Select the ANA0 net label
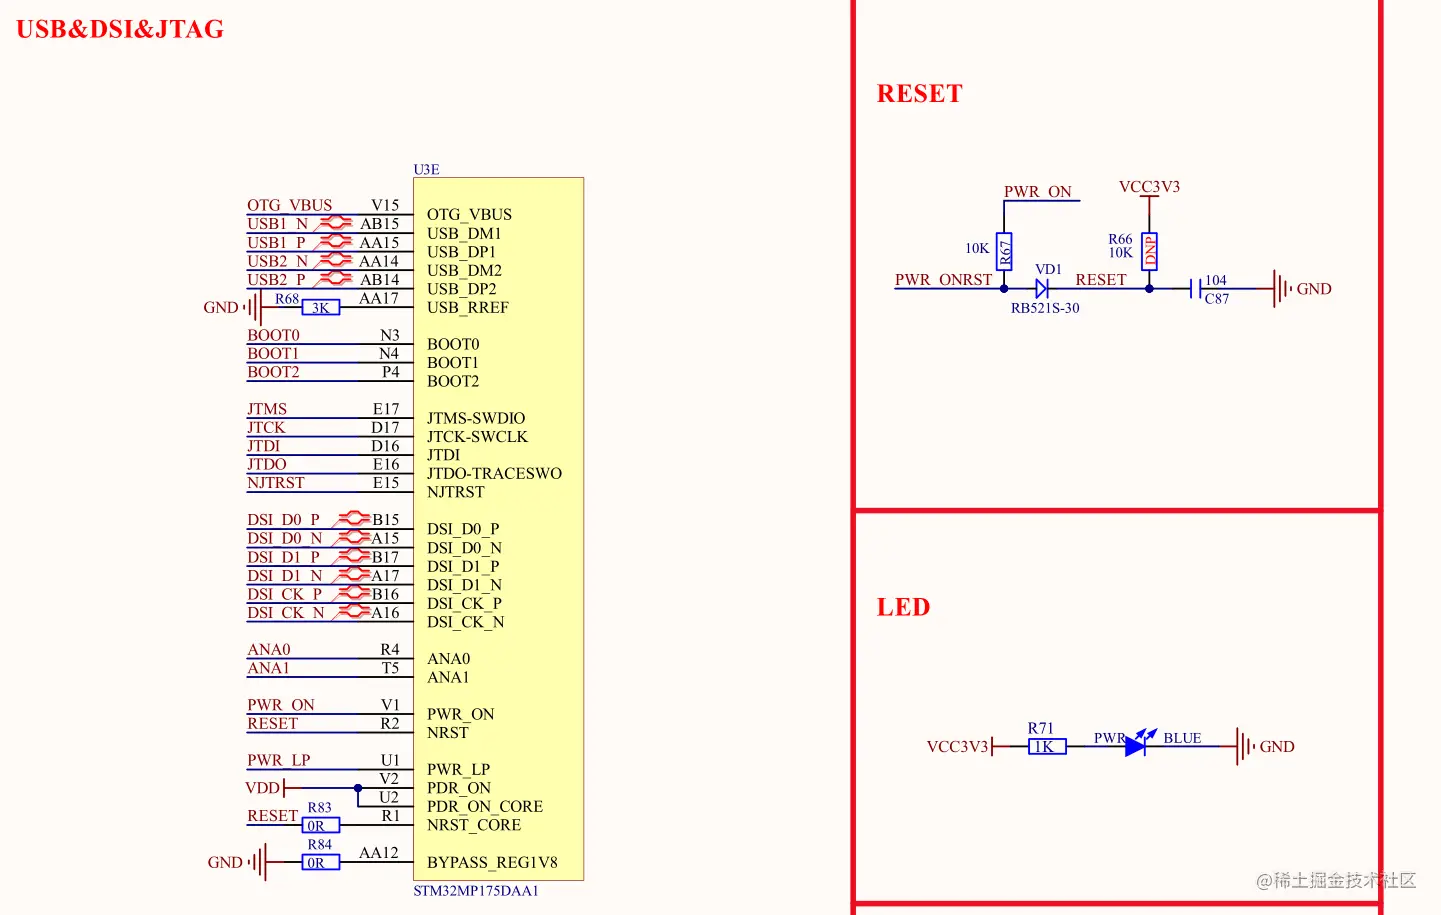Screen dimensions: 1441x915 tap(269, 650)
